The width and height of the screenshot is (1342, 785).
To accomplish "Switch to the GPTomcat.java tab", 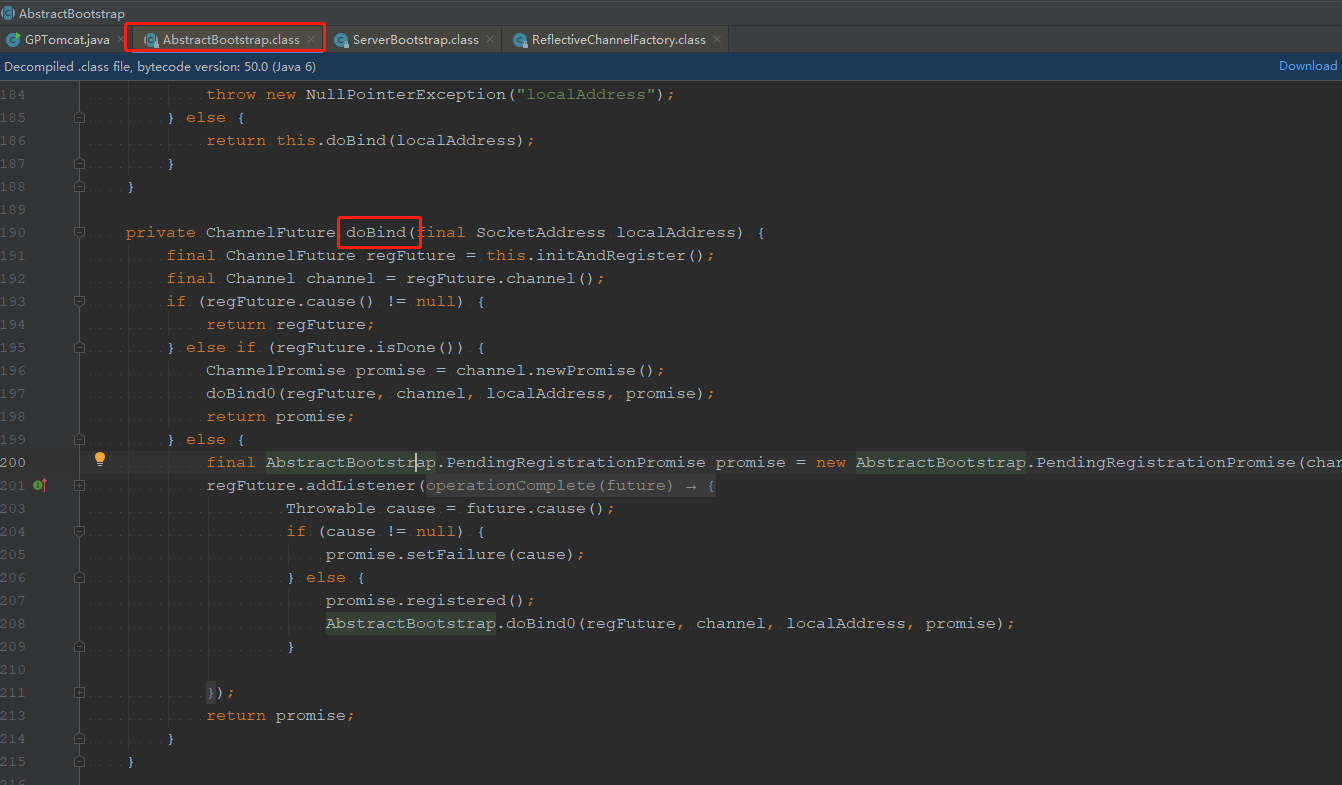I will pos(67,40).
